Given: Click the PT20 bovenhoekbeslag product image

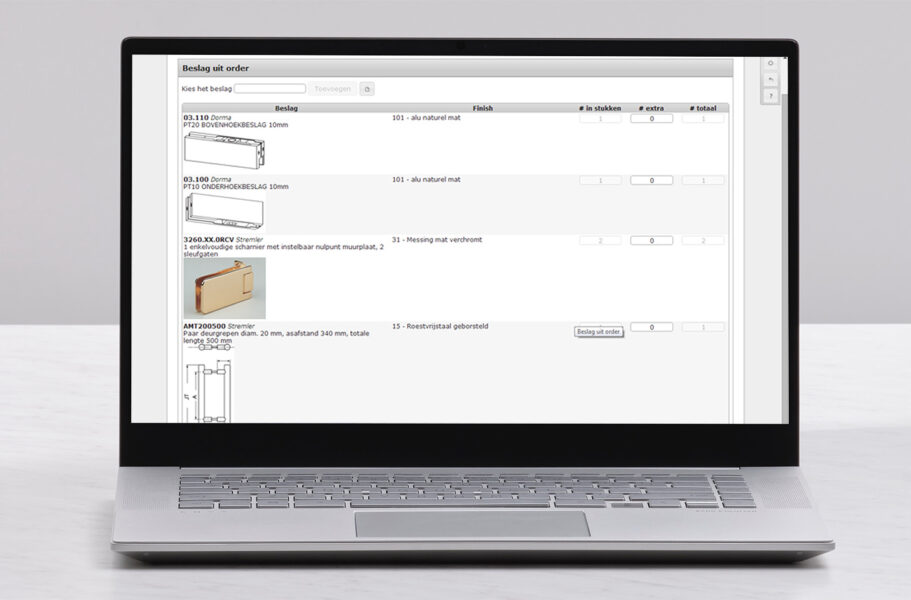Looking at the screenshot, I should tap(225, 150).
